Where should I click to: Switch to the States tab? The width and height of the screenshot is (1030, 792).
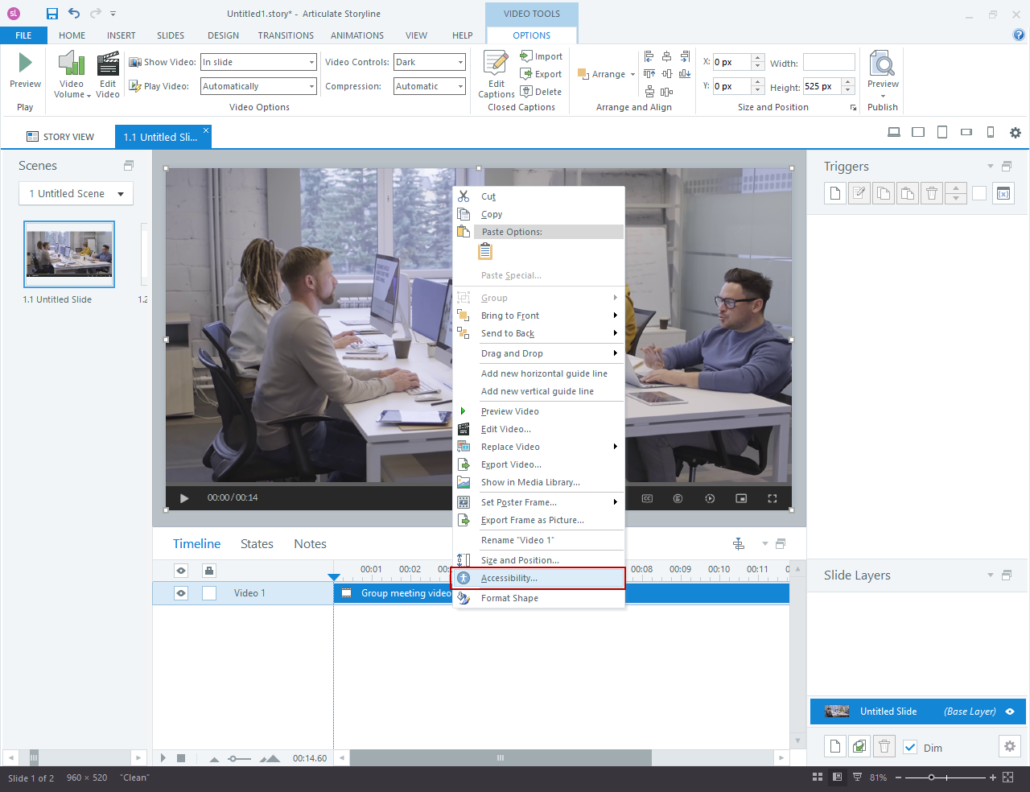point(257,544)
